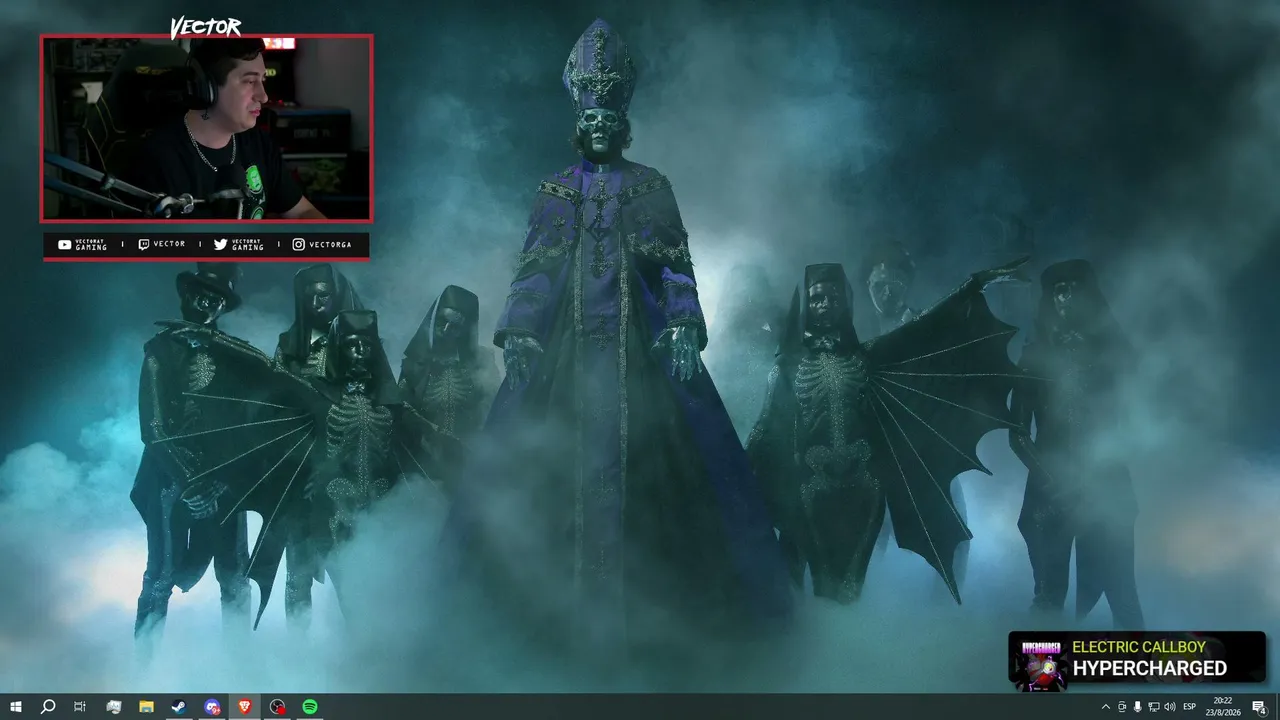Click the Meet Now camera tray icon
Screen dimensions: 1280x720
pos(1122,707)
